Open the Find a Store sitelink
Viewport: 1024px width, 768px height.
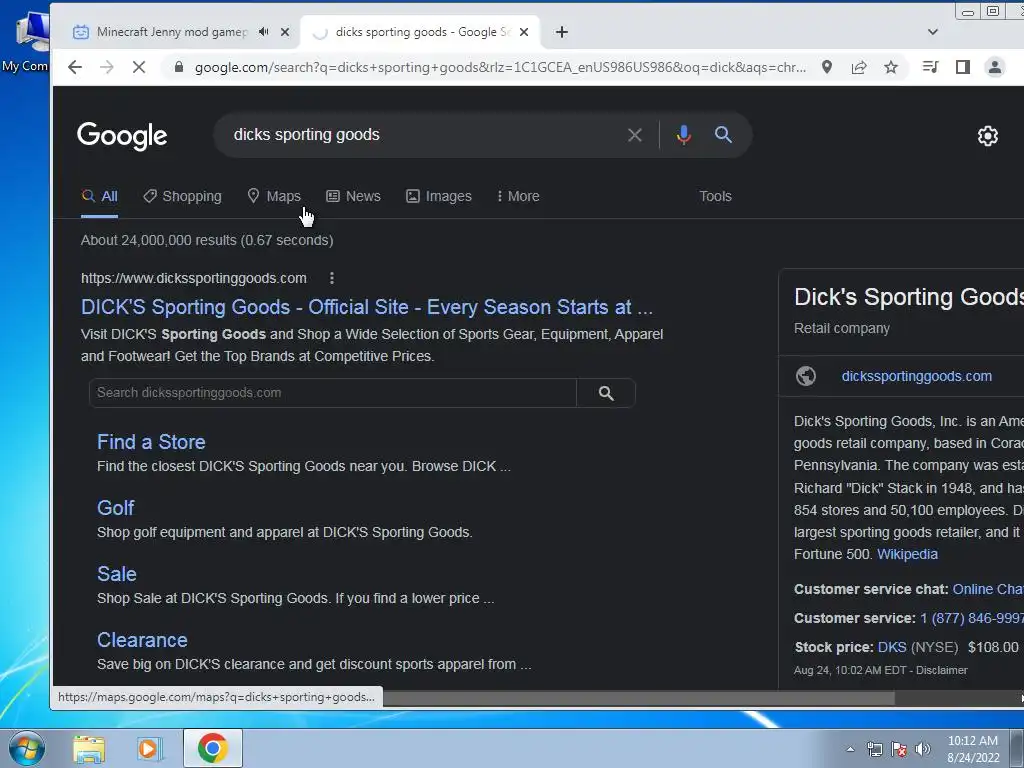coord(151,442)
